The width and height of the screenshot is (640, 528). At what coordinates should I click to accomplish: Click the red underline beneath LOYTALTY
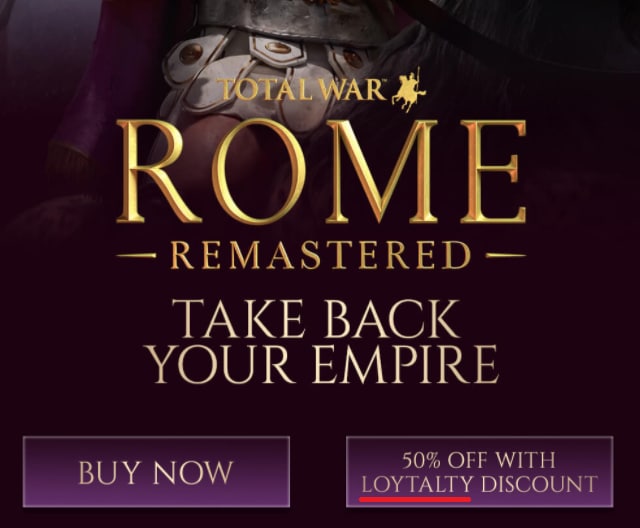tap(415, 498)
